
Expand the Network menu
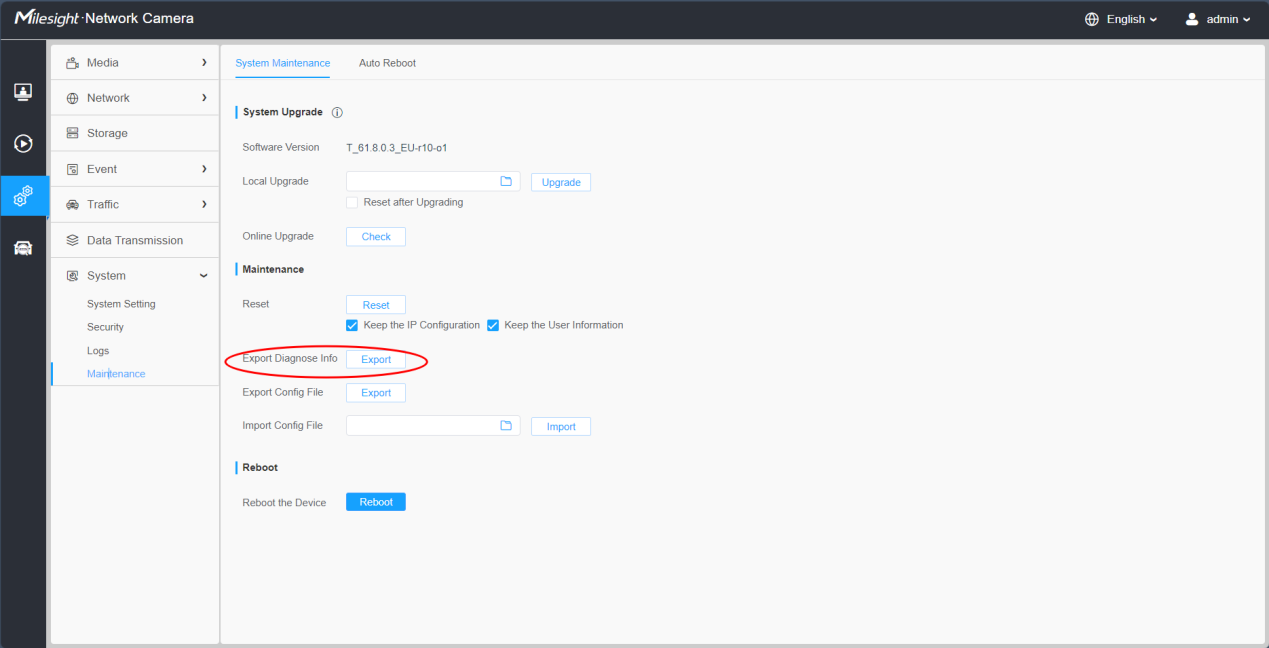click(135, 98)
